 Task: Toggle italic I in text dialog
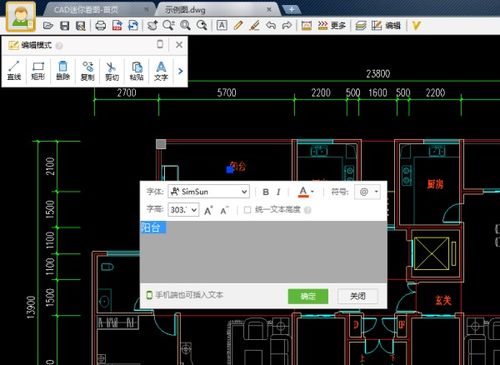pos(278,192)
